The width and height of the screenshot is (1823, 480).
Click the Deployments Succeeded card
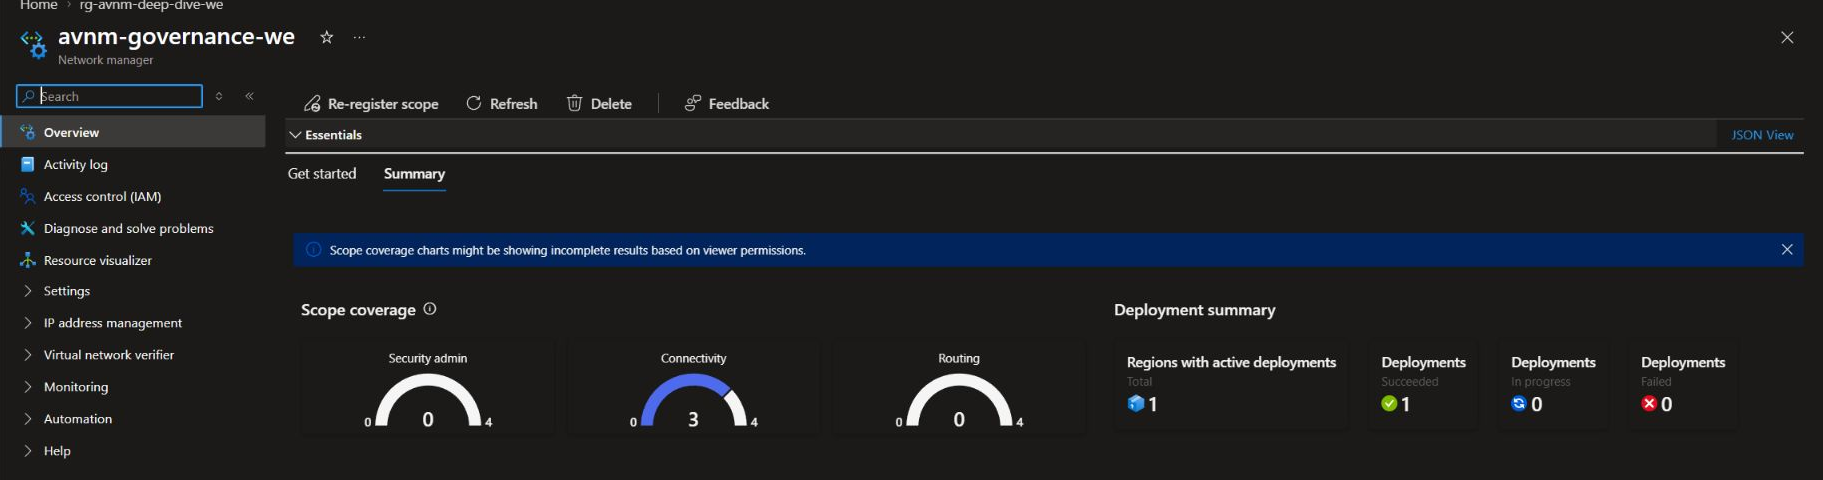tap(1423, 386)
